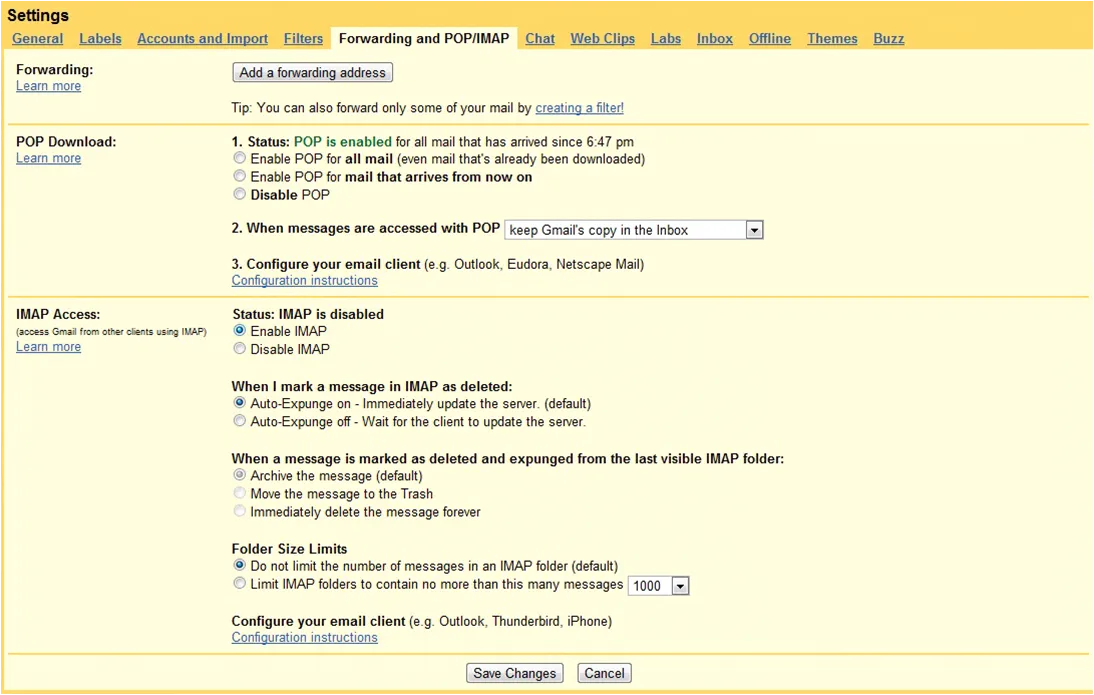Open the creating a filter link
Viewport: 1094px width, 695px height.
(x=579, y=108)
